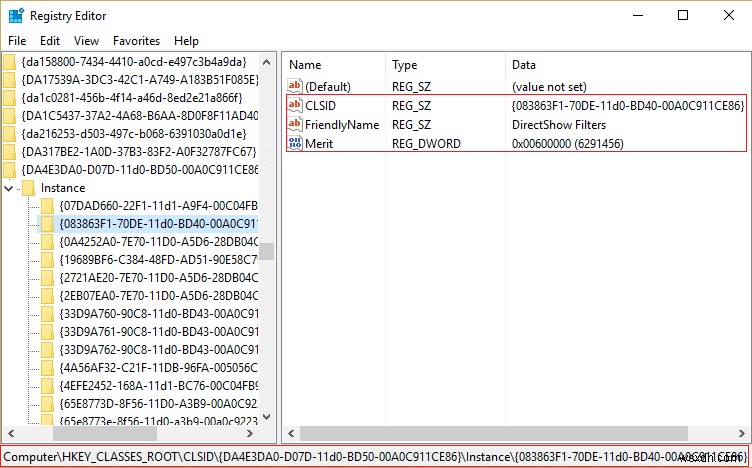The width and height of the screenshot is (752, 468).
Task: Click folder icon for {da216253-d503 key
Action: pos(10,134)
